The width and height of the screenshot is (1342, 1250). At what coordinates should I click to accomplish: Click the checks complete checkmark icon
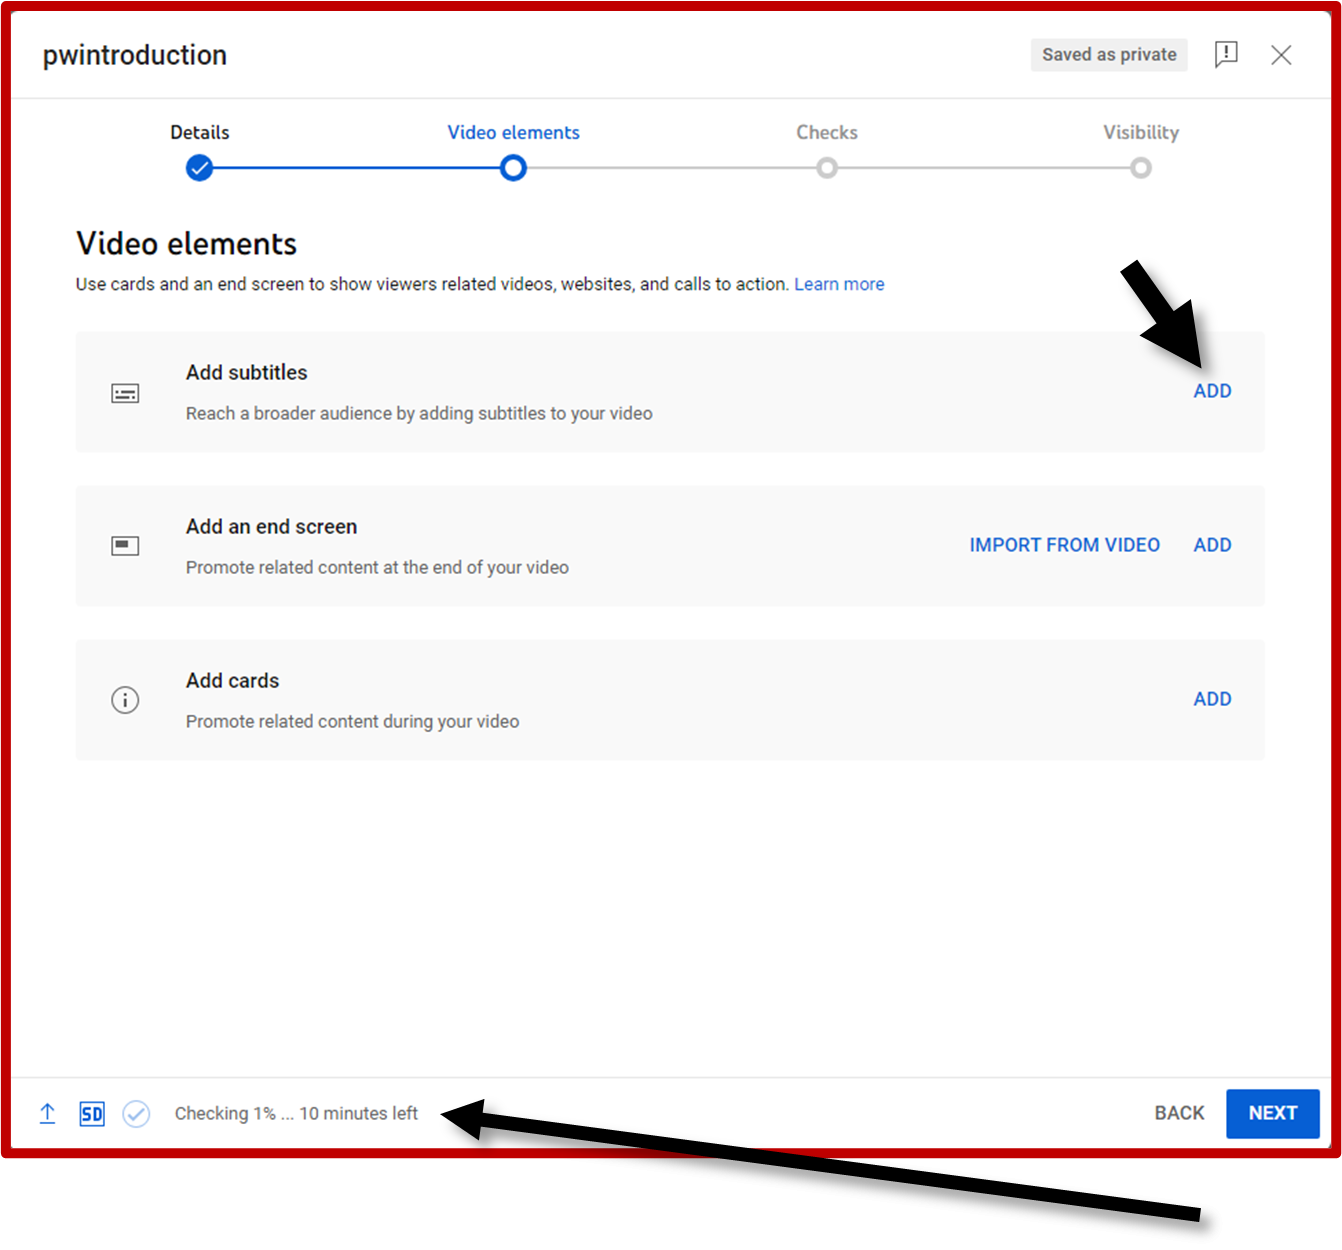[x=136, y=1114]
